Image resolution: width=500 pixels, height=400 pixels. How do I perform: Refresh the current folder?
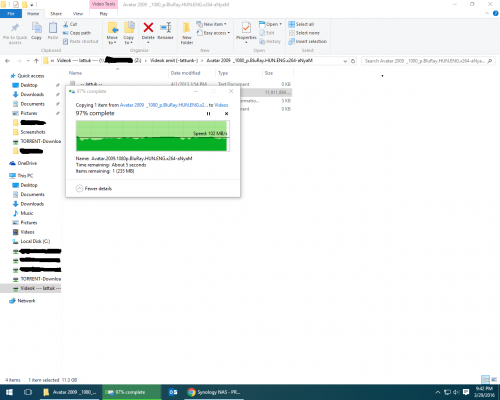(353, 61)
